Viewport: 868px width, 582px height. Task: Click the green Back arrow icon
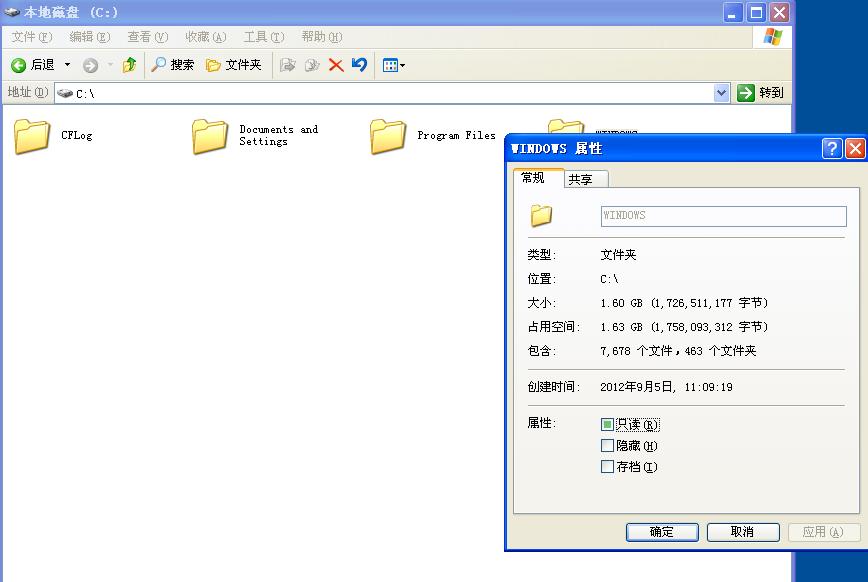point(18,65)
